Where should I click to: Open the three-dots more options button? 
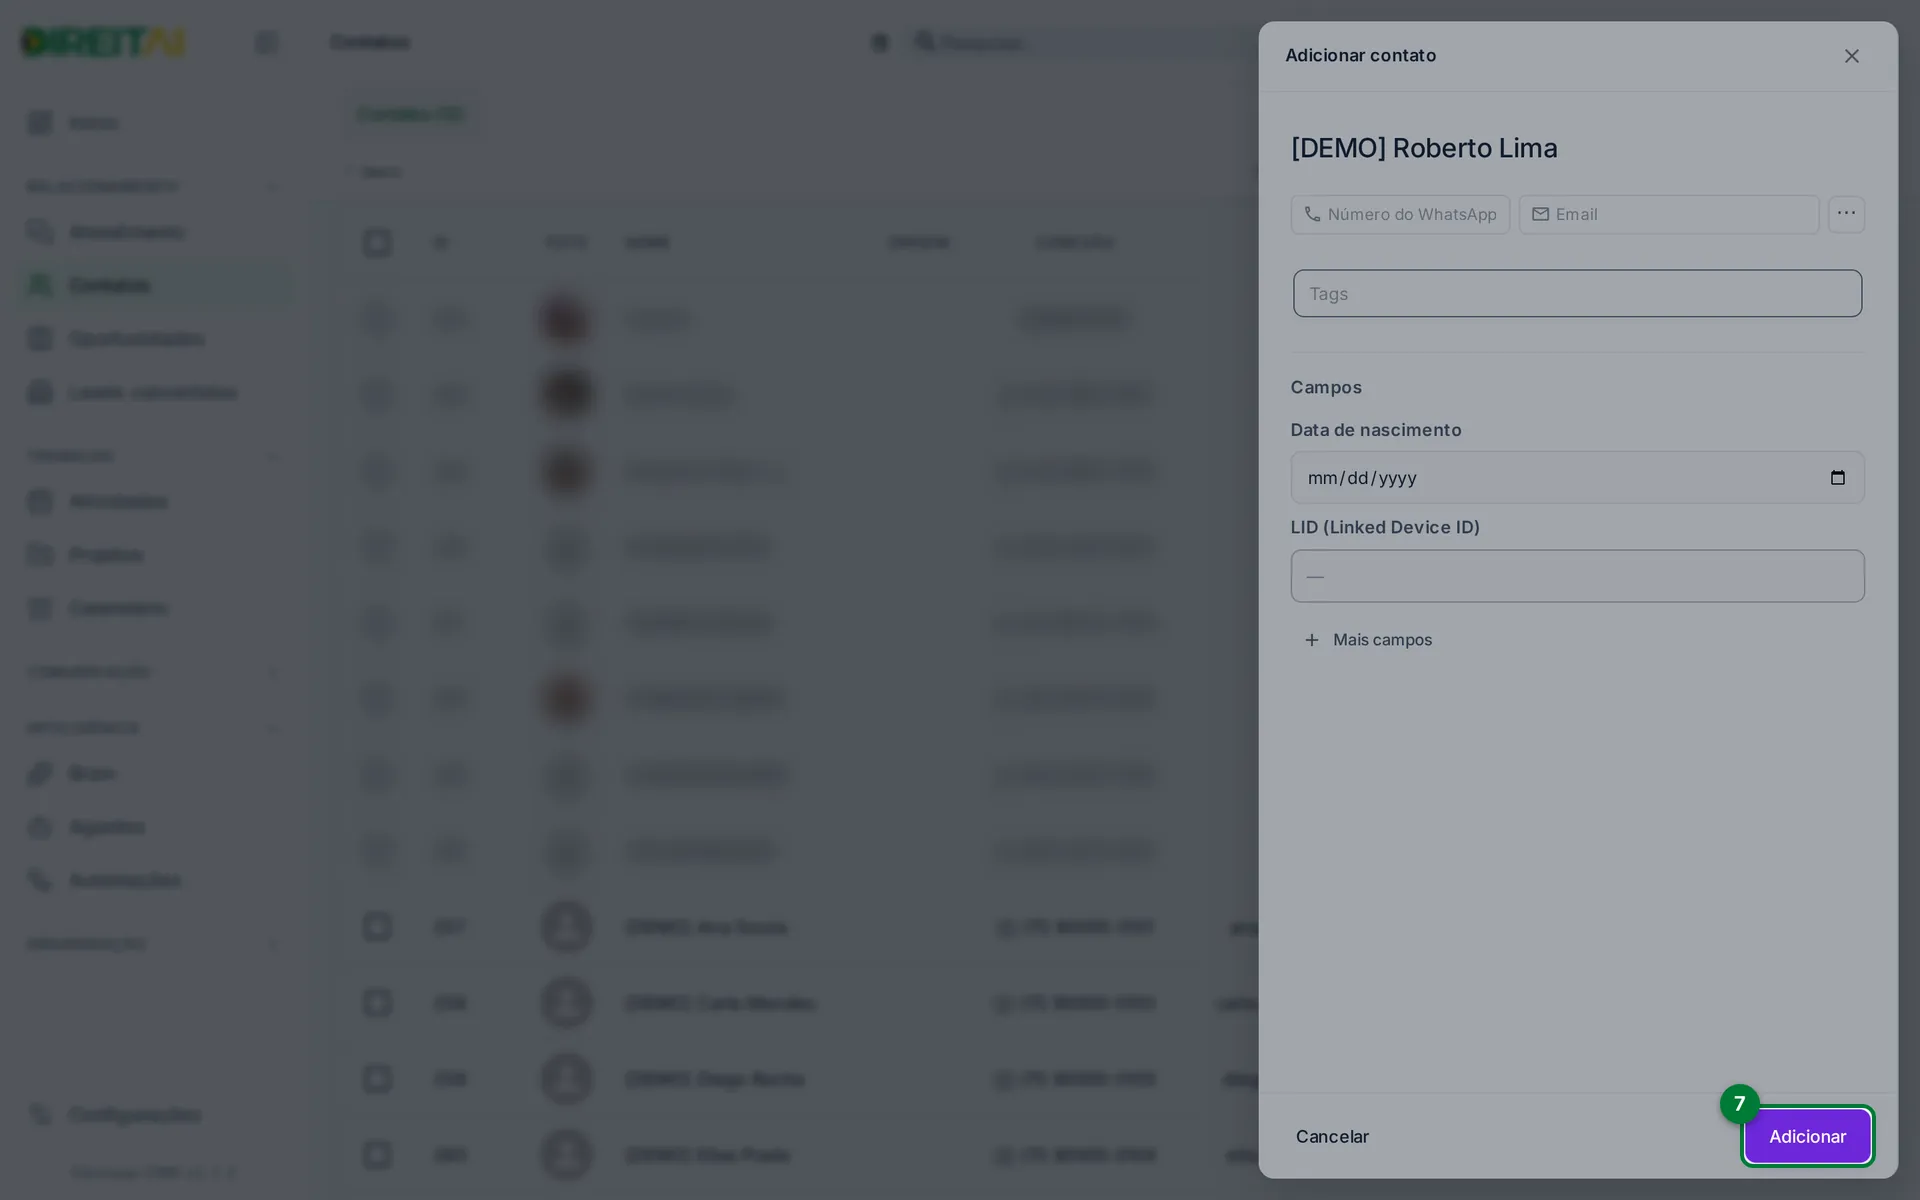(x=1846, y=214)
